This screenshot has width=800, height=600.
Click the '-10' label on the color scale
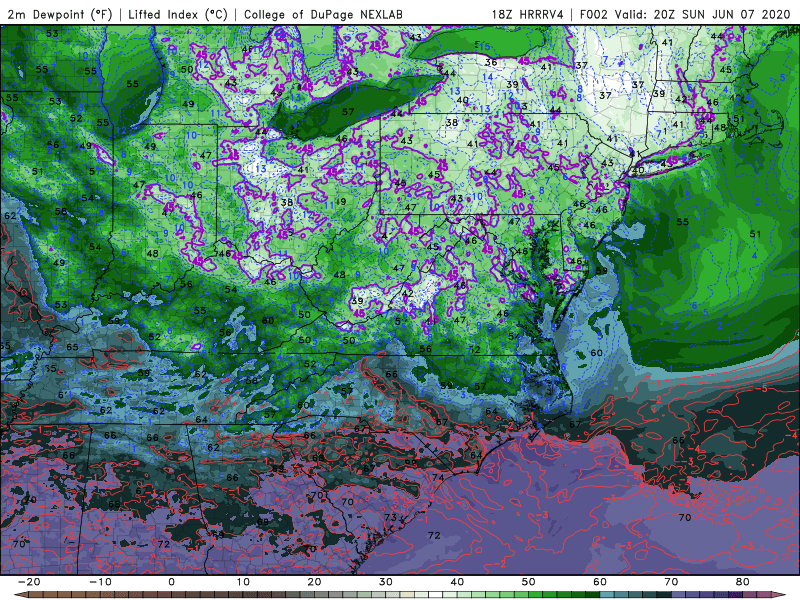tap(100, 582)
